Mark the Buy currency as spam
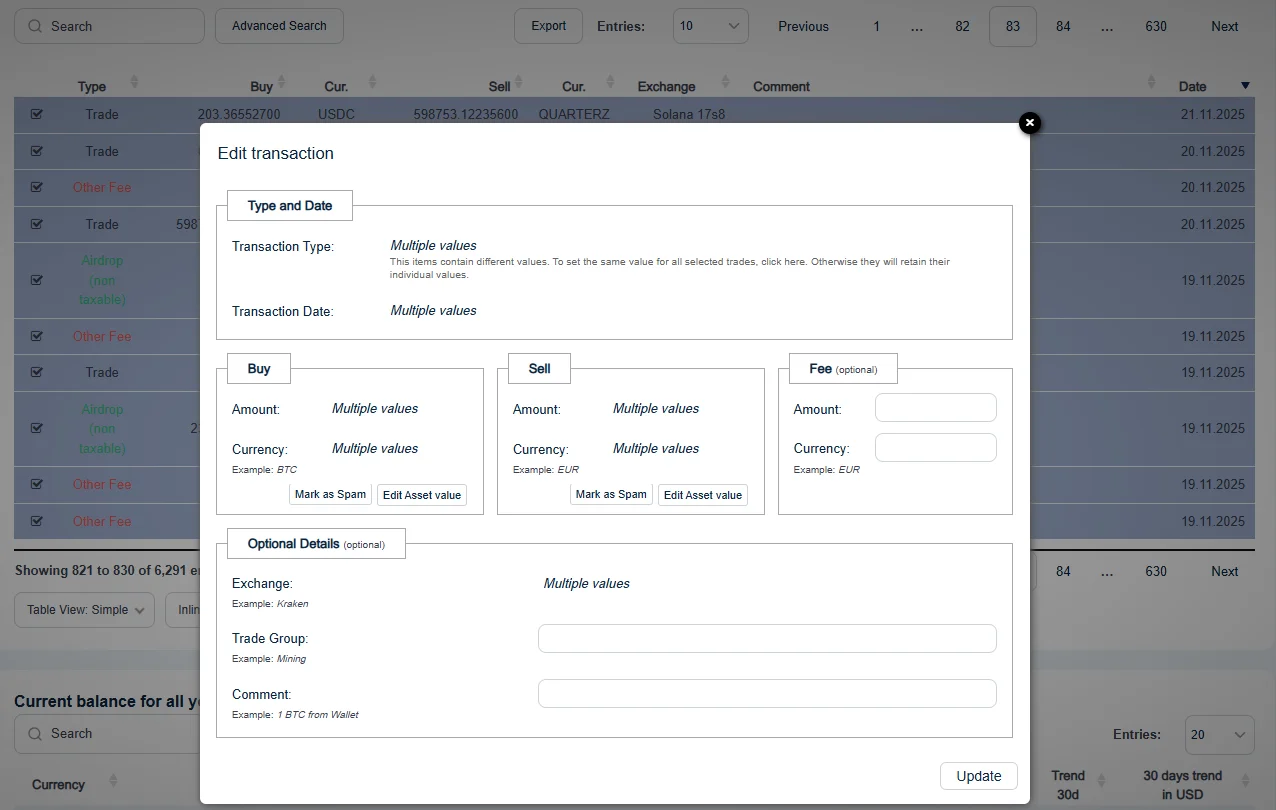Viewport: 1276px width, 810px height. tap(330, 495)
